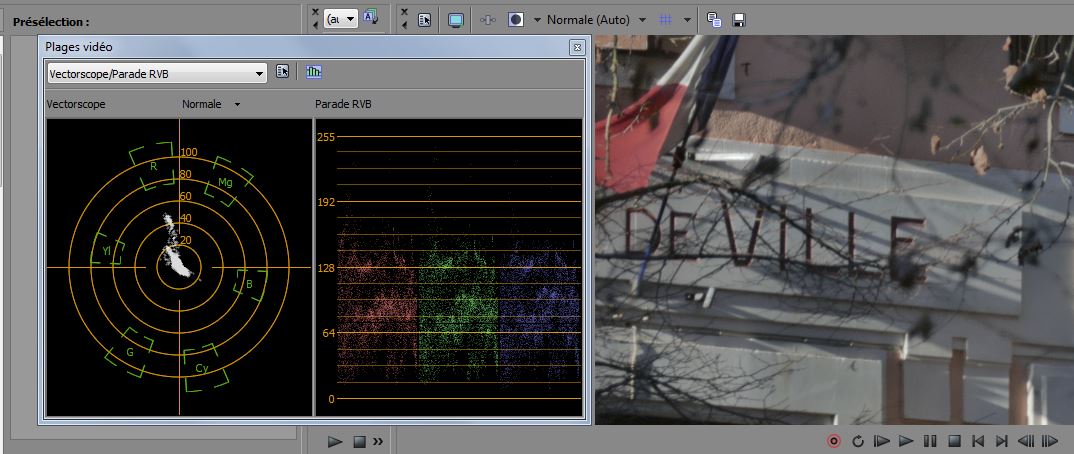Open video preview project properties icon
The image size is (1074, 454).
pos(425,20)
